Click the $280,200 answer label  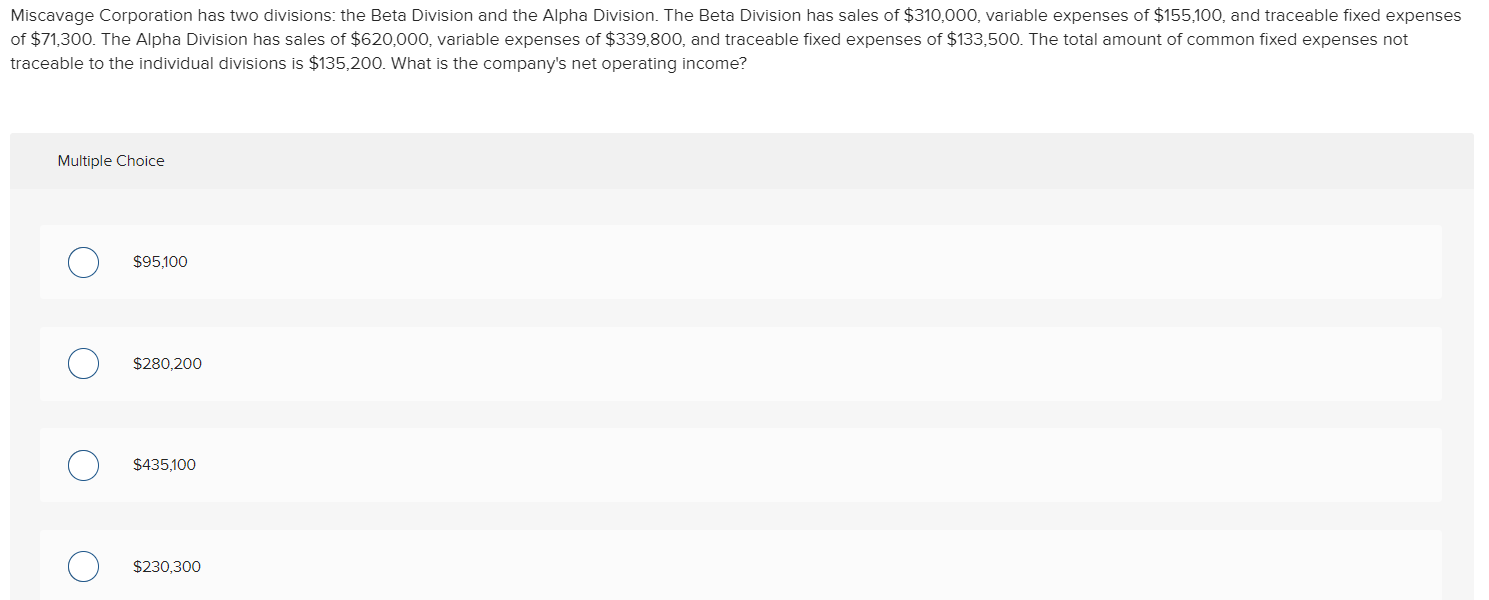pyautogui.click(x=167, y=363)
